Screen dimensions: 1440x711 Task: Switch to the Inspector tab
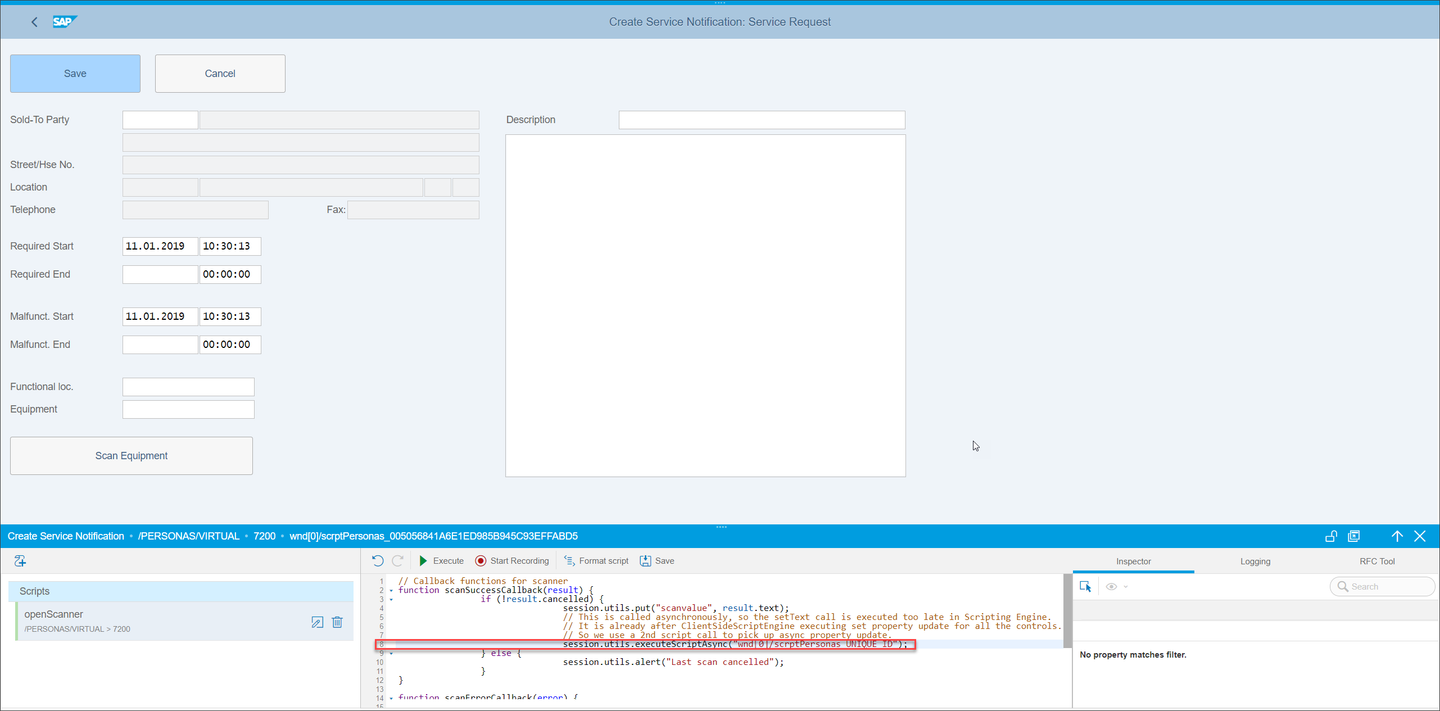1134,561
